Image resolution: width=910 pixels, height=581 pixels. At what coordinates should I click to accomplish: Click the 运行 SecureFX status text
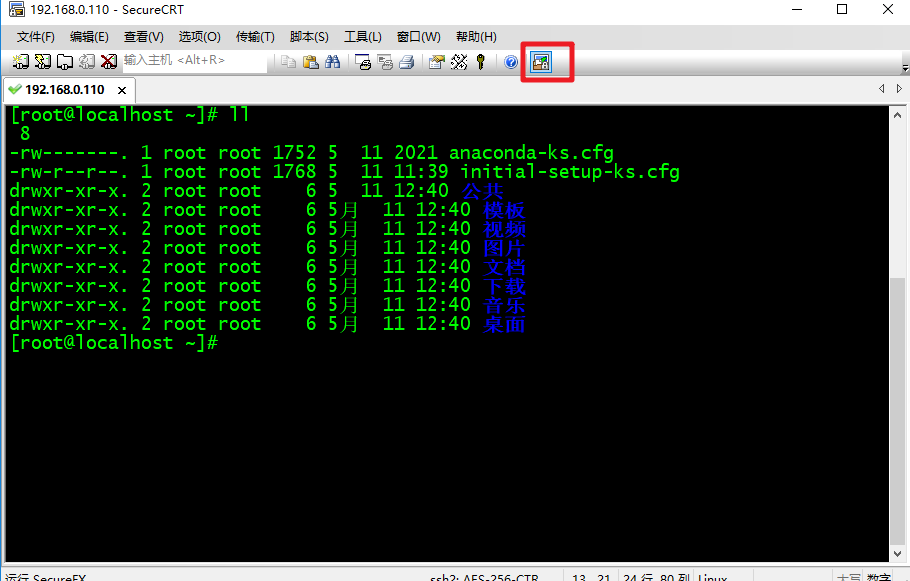click(46, 577)
